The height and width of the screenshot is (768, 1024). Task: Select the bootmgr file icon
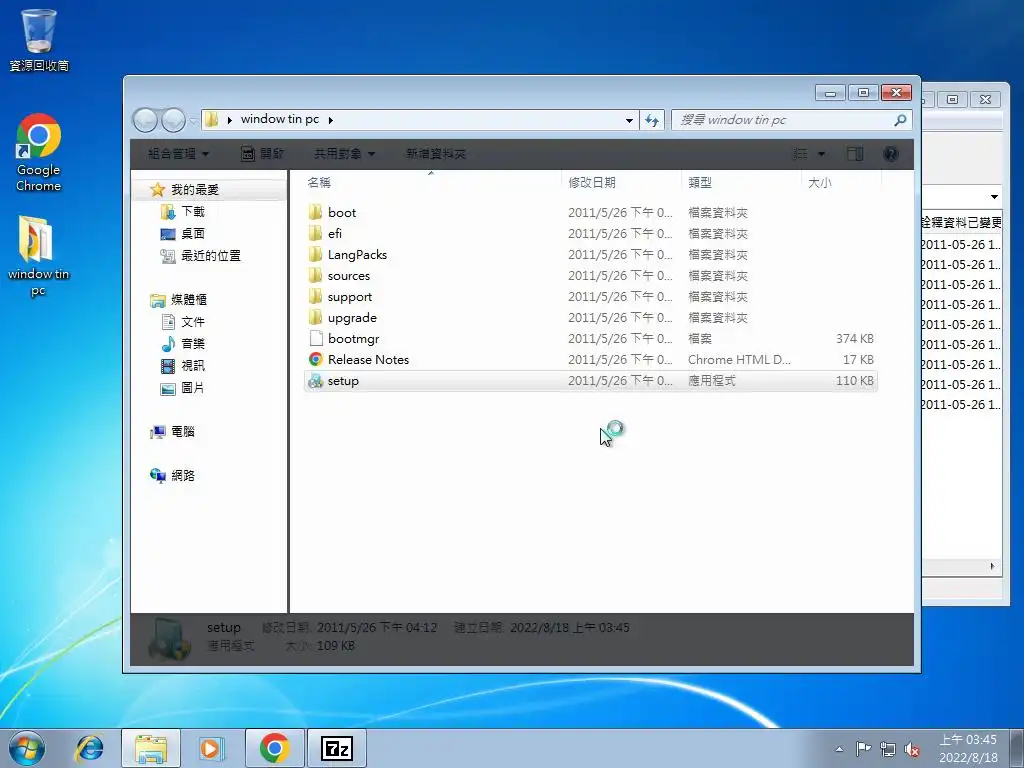pos(316,338)
